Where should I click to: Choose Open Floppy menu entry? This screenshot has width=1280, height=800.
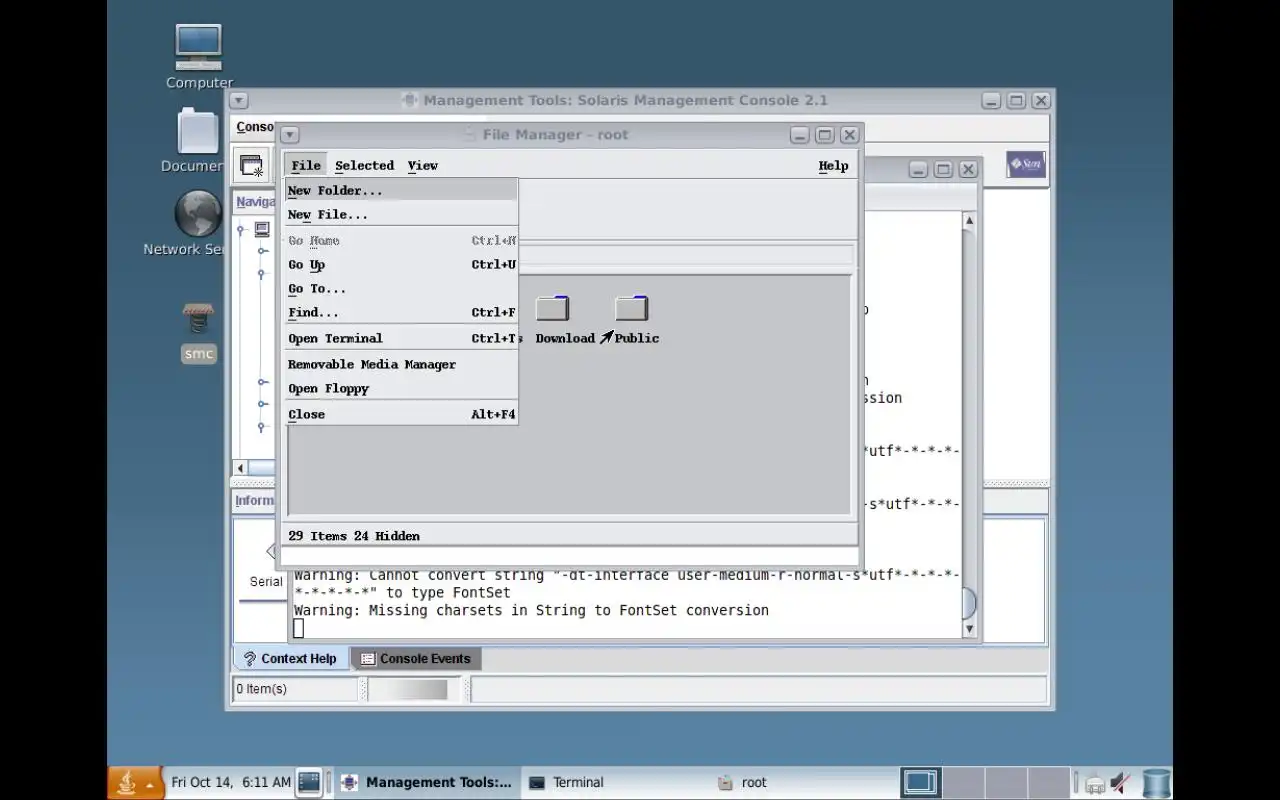point(401,388)
